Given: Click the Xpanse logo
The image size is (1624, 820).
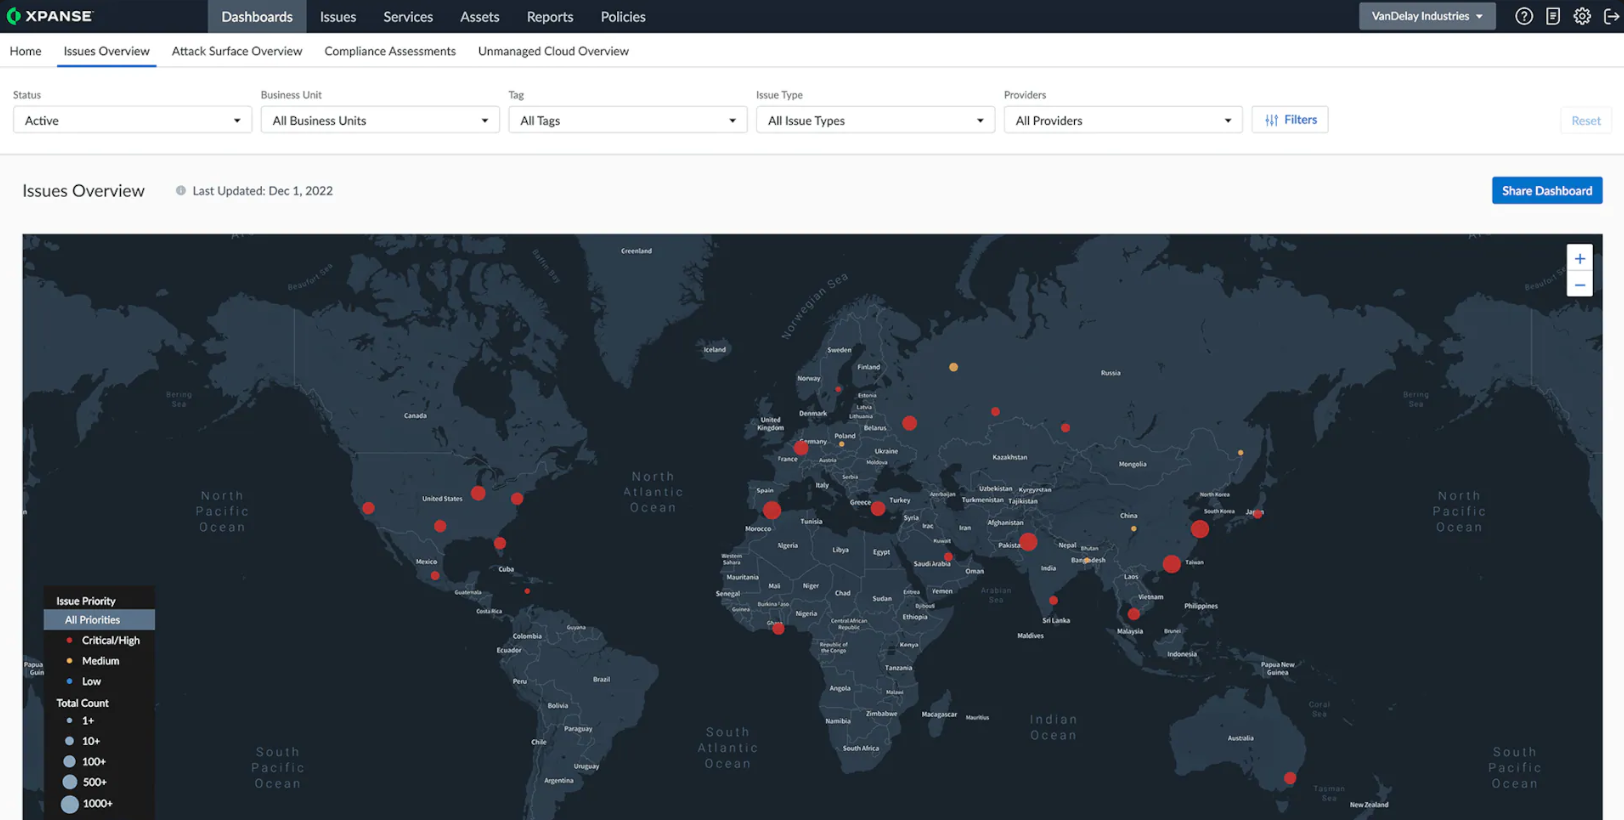Looking at the screenshot, I should [50, 16].
